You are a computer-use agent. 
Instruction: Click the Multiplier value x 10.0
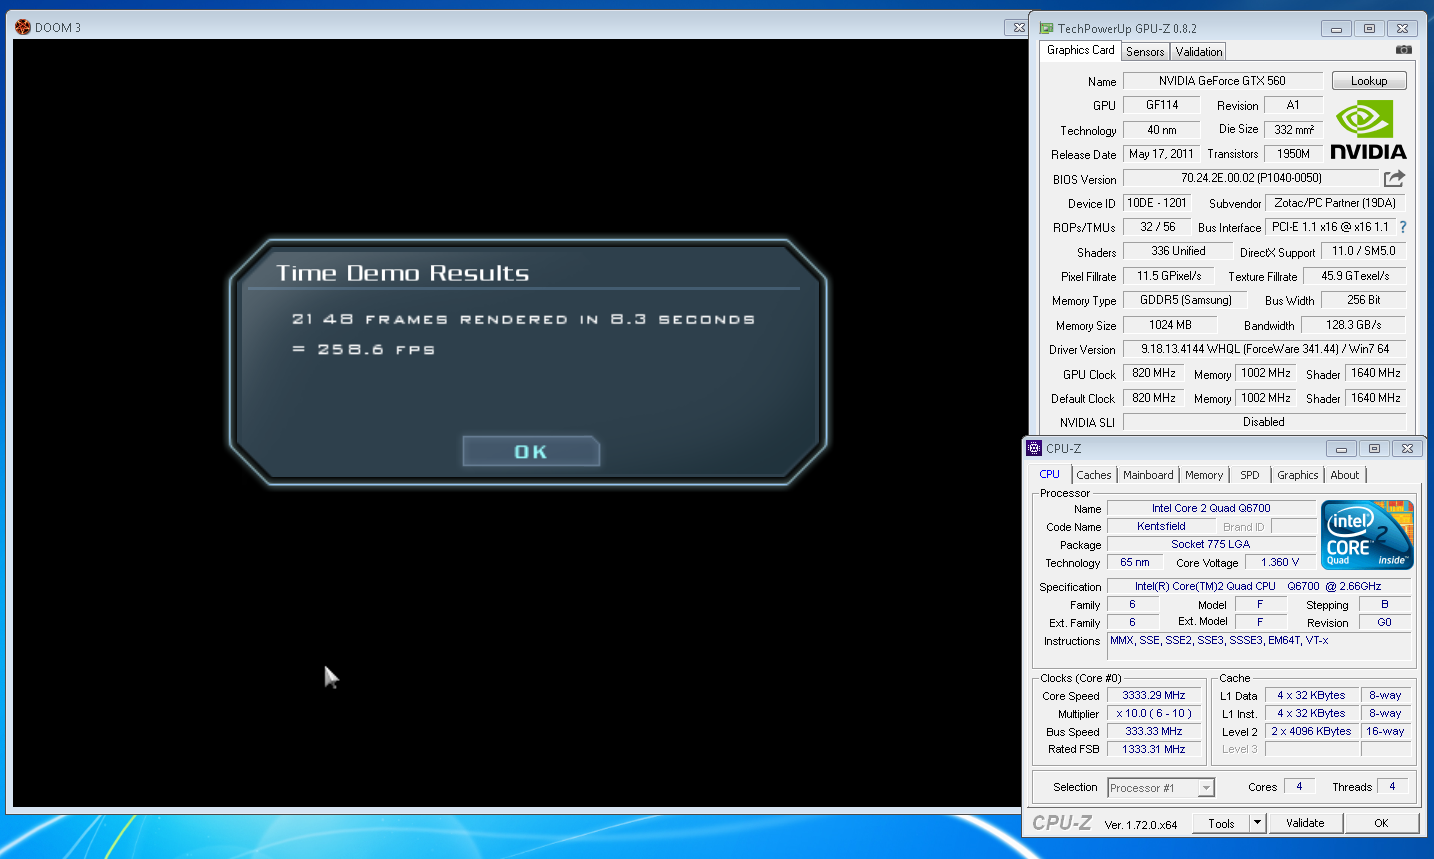click(1153, 713)
